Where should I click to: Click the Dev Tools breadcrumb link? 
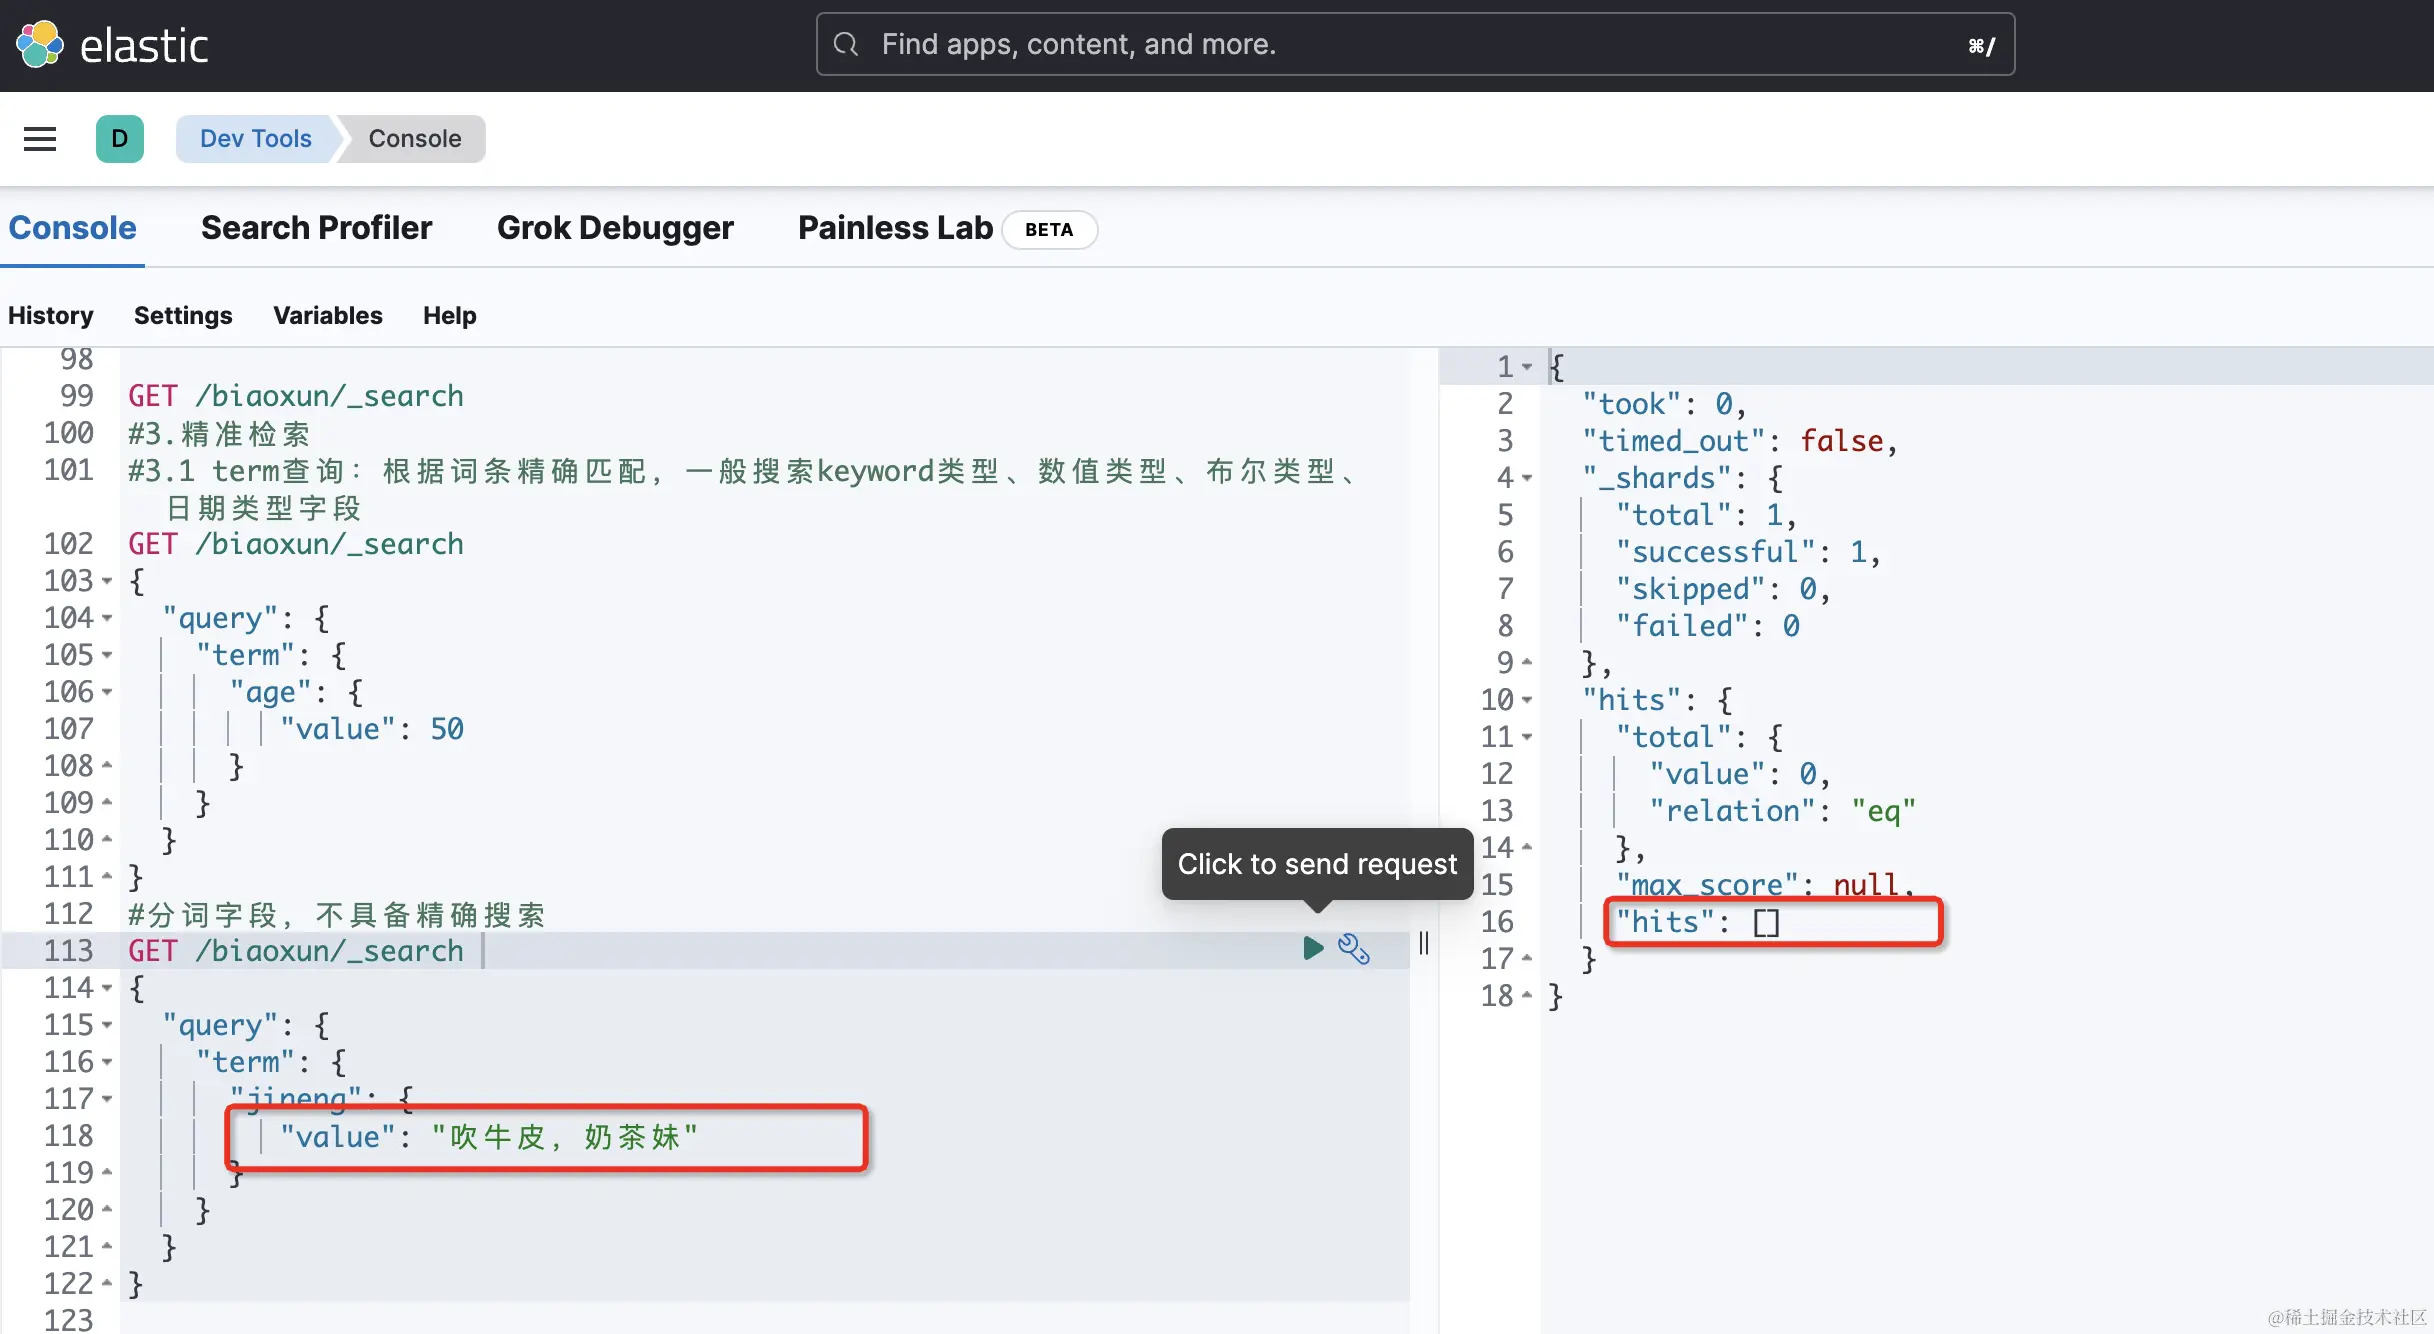pos(256,139)
